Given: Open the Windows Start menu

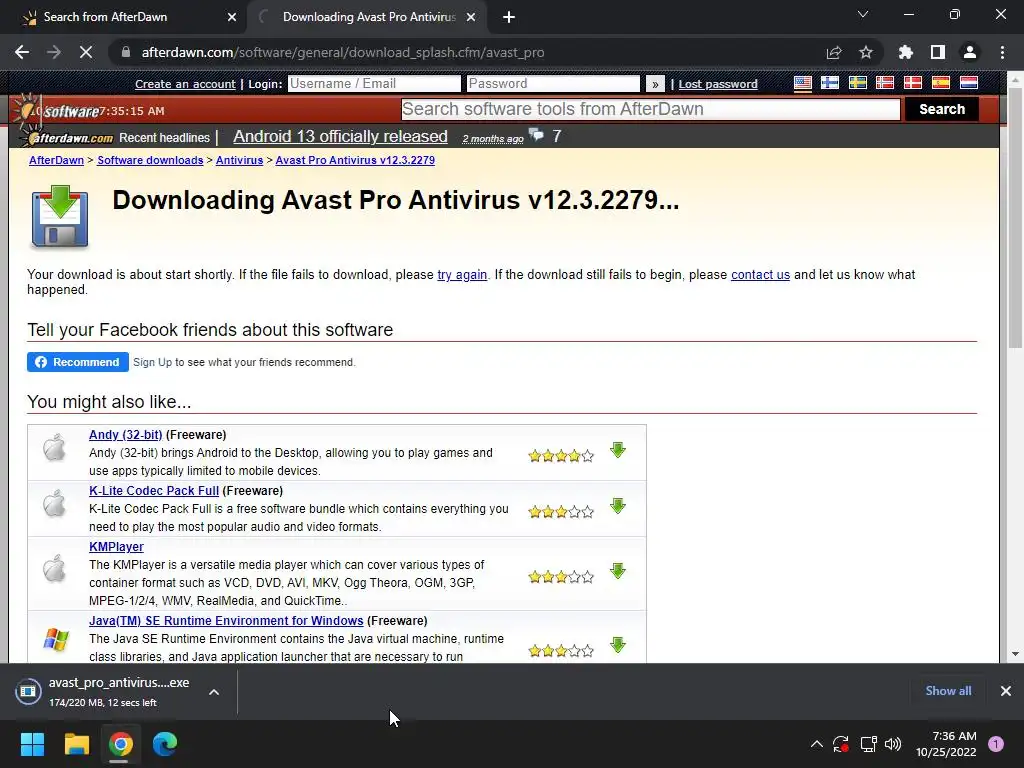Looking at the screenshot, I should [x=32, y=744].
